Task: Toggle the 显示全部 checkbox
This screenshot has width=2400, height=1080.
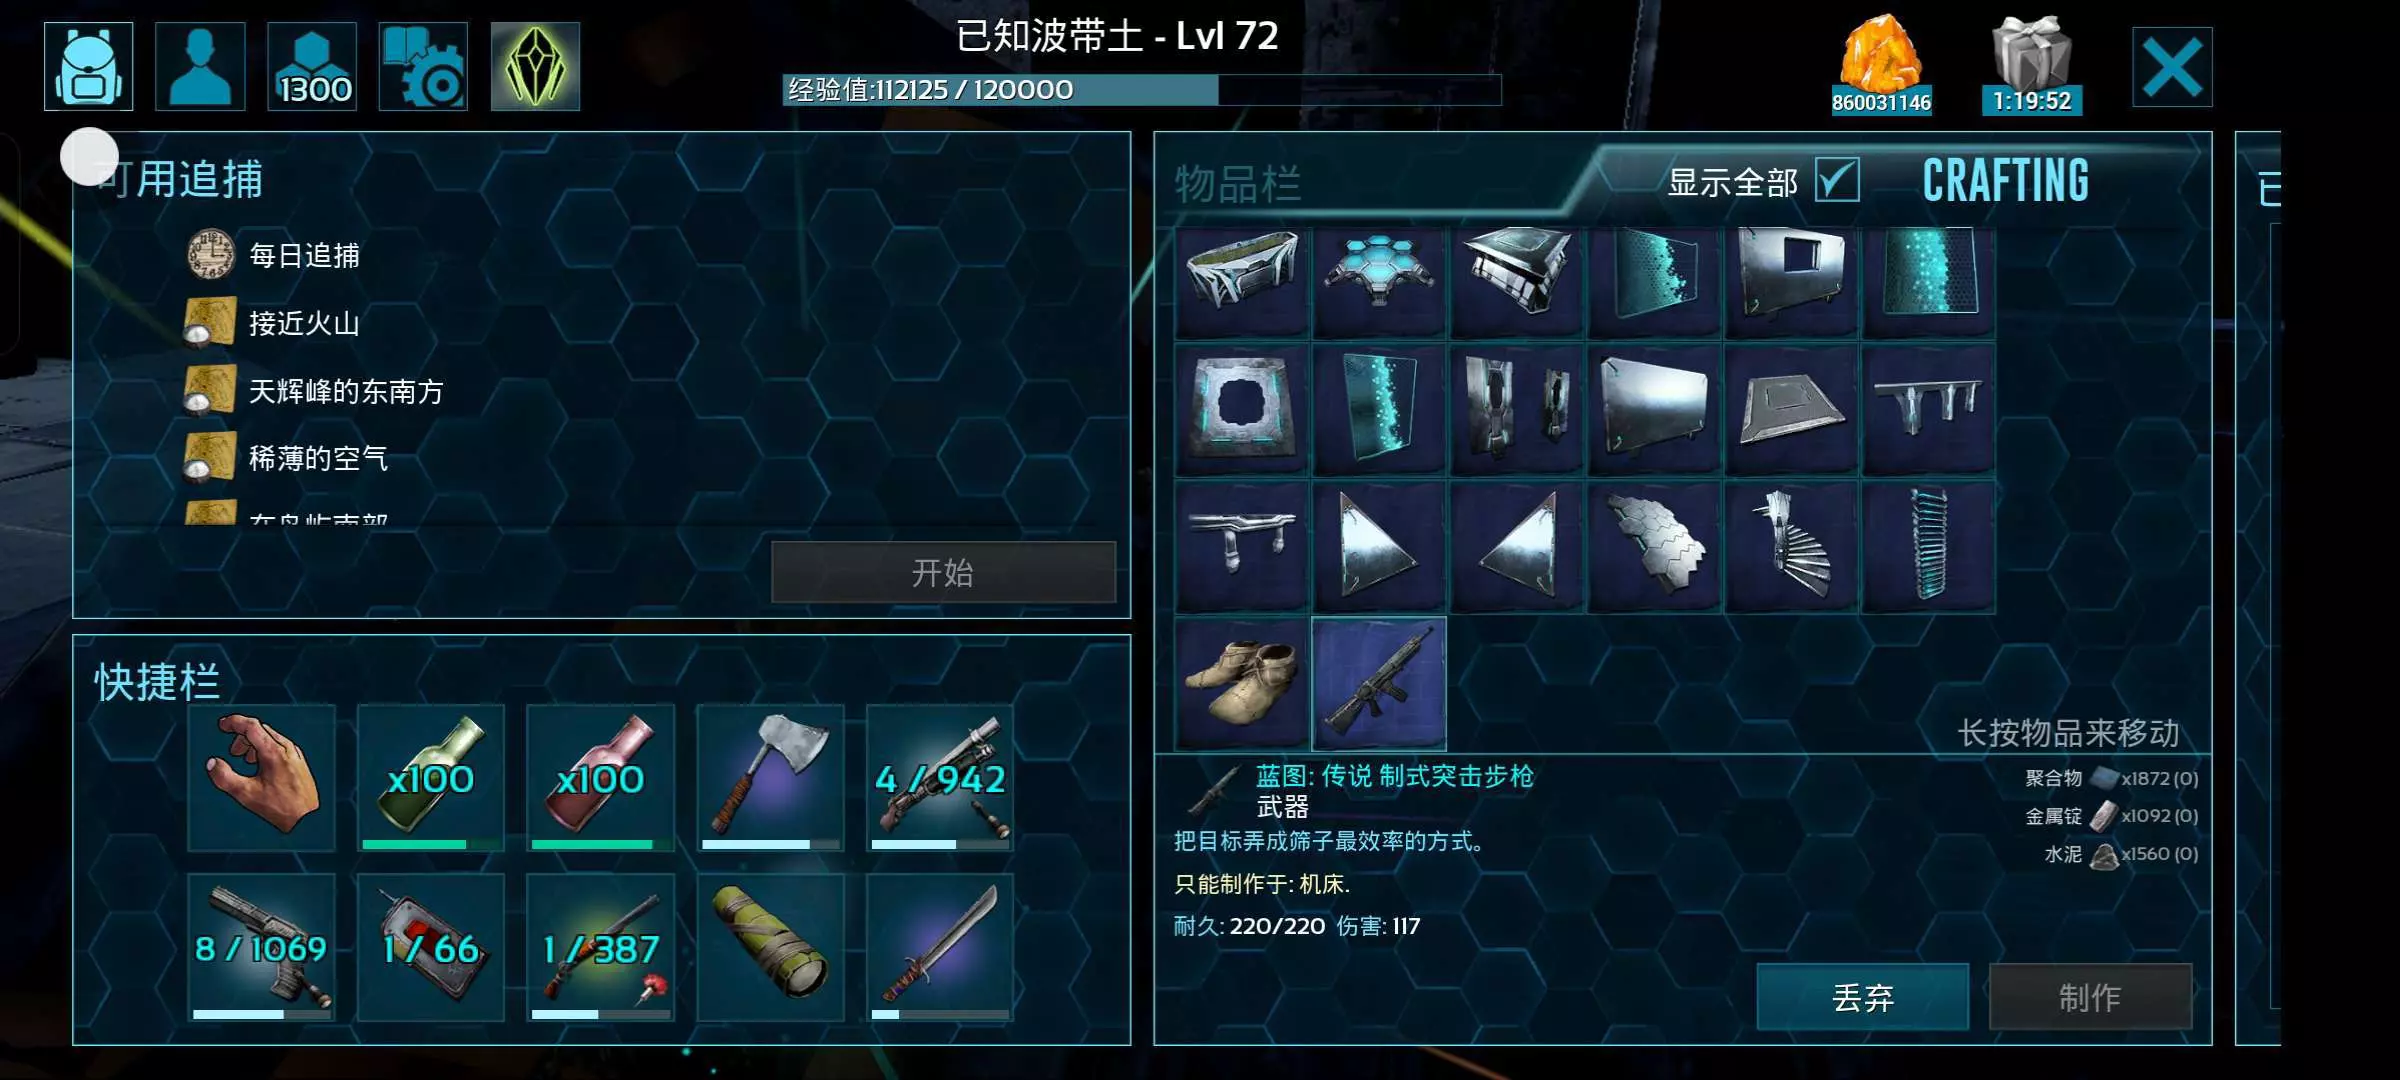Action: [x=1837, y=181]
